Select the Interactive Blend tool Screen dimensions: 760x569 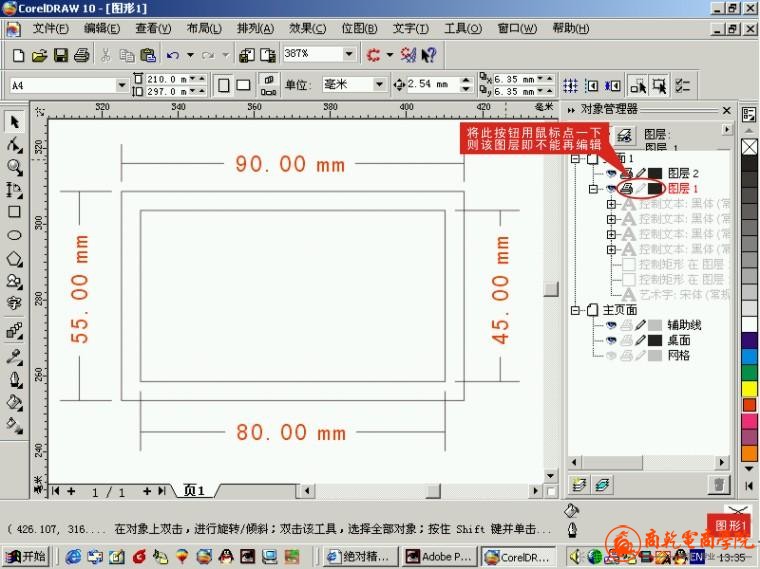pos(15,330)
